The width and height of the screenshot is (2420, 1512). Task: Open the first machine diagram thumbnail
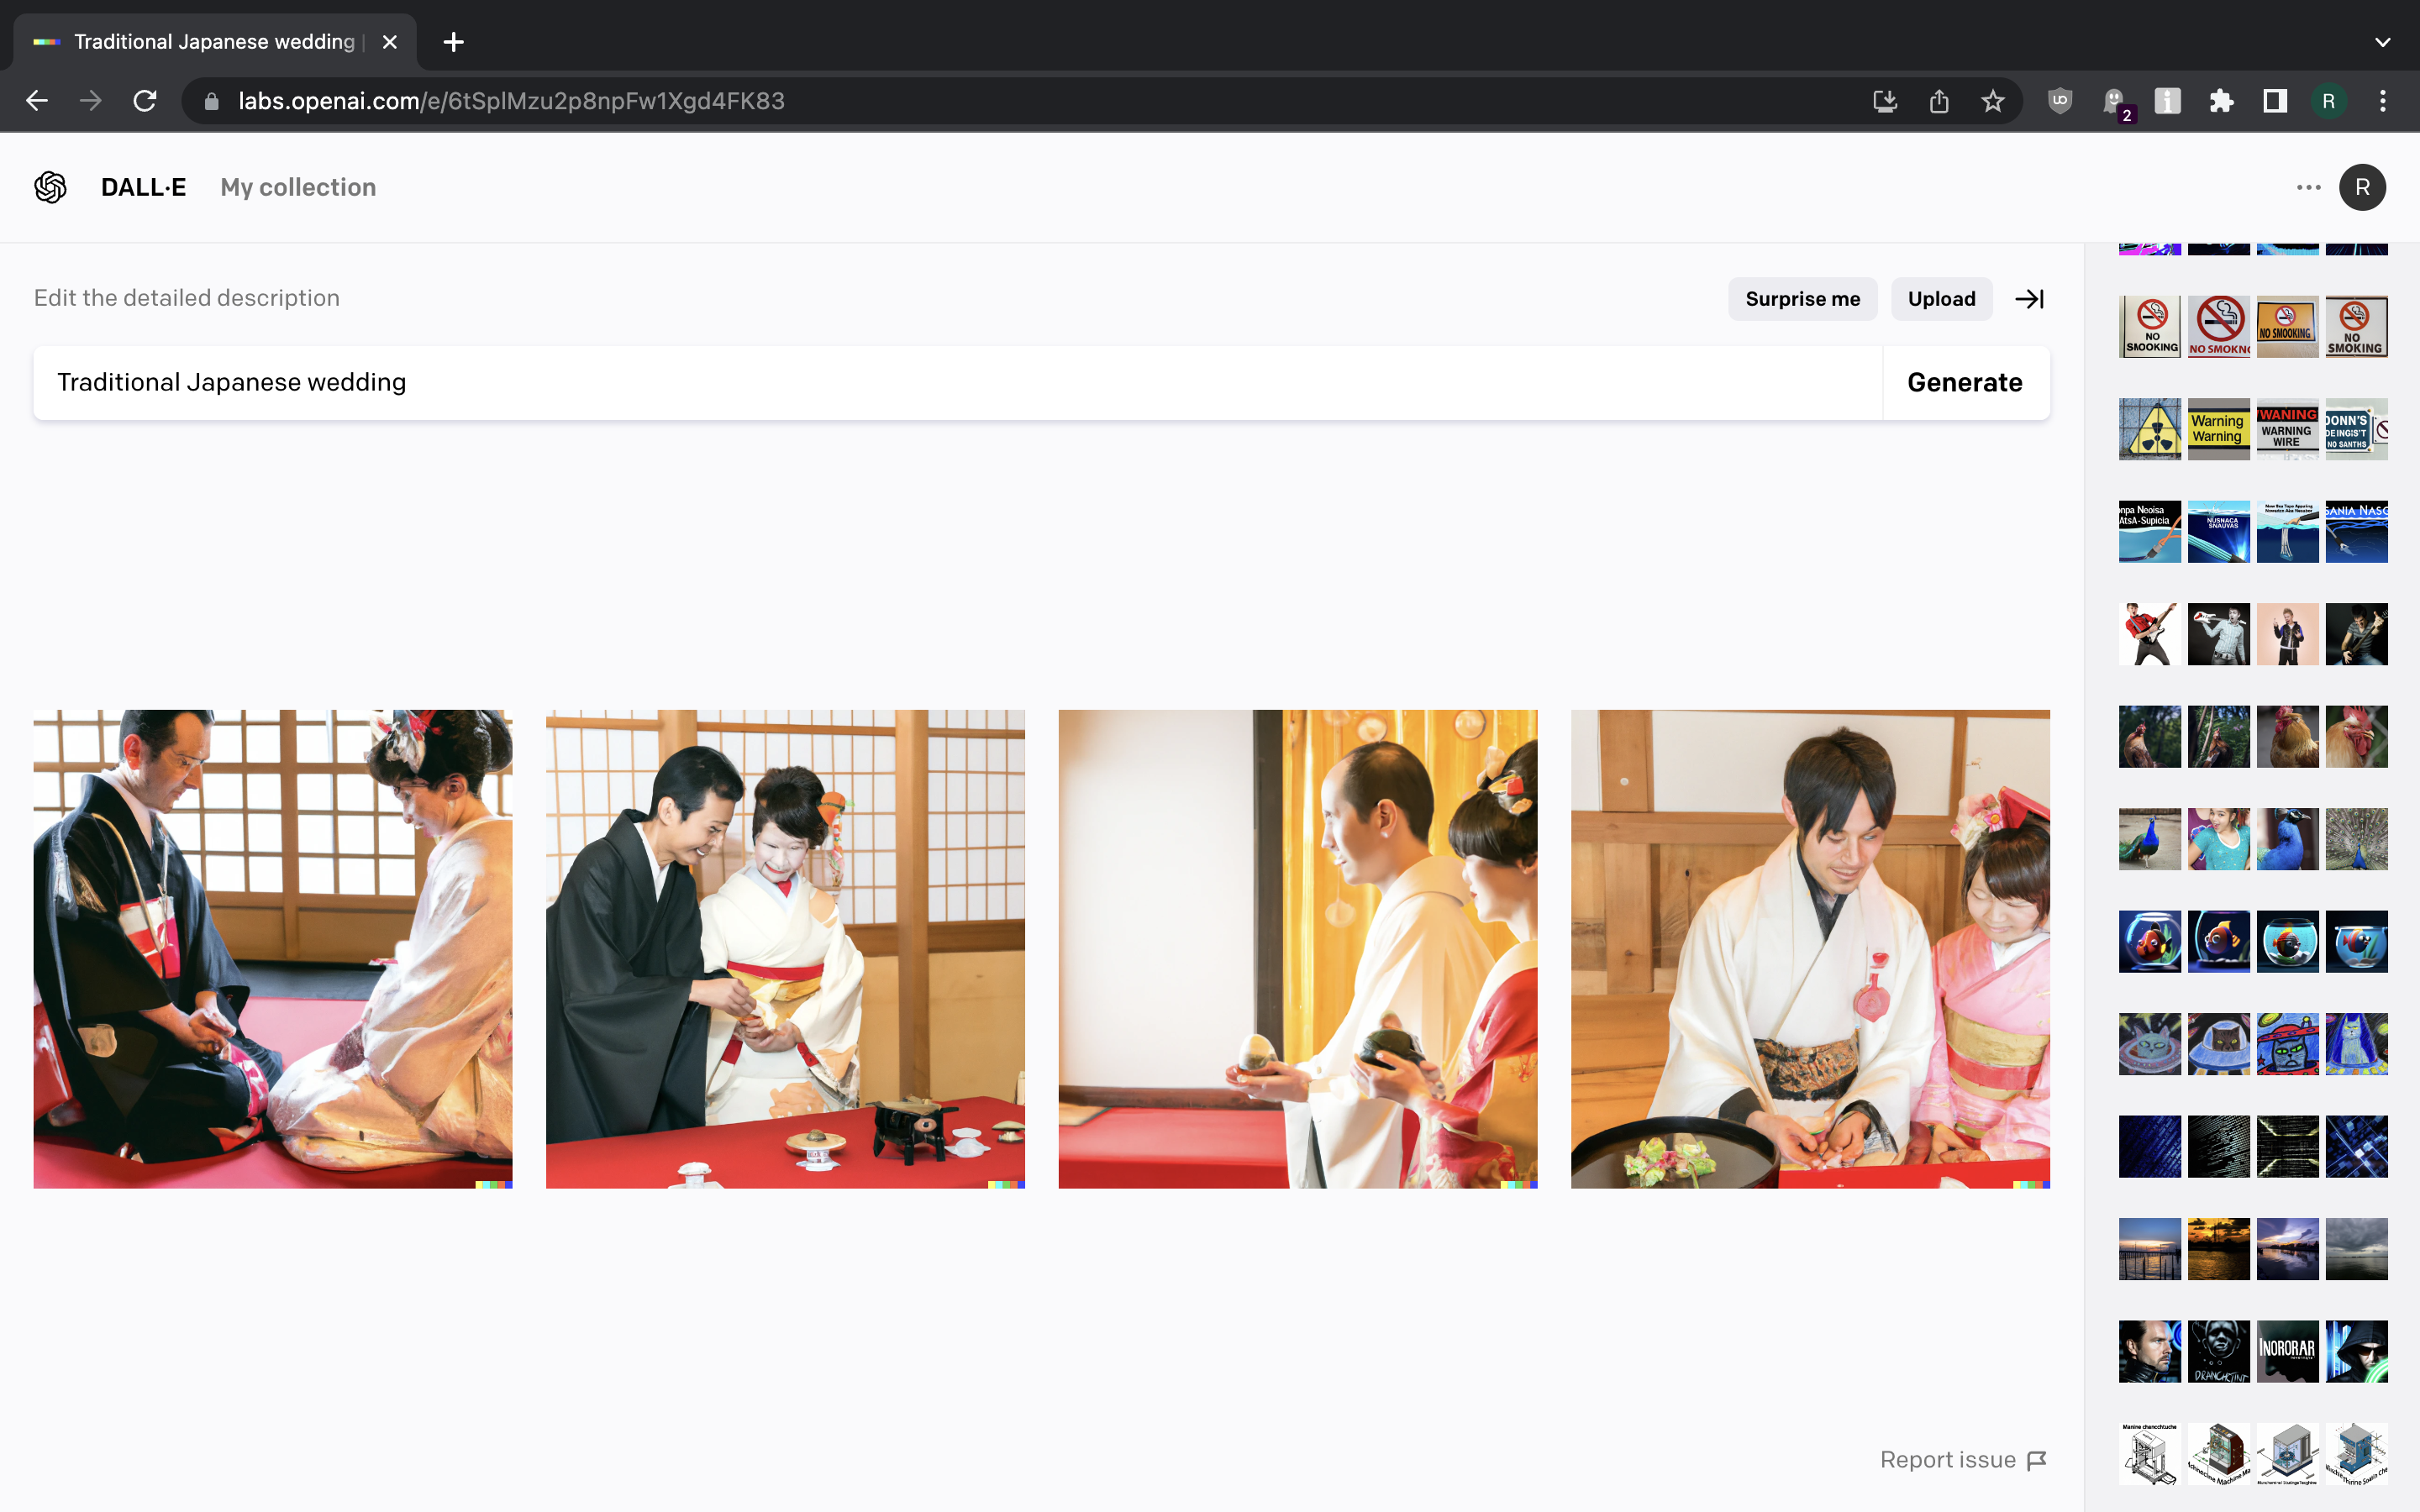tap(2150, 1454)
